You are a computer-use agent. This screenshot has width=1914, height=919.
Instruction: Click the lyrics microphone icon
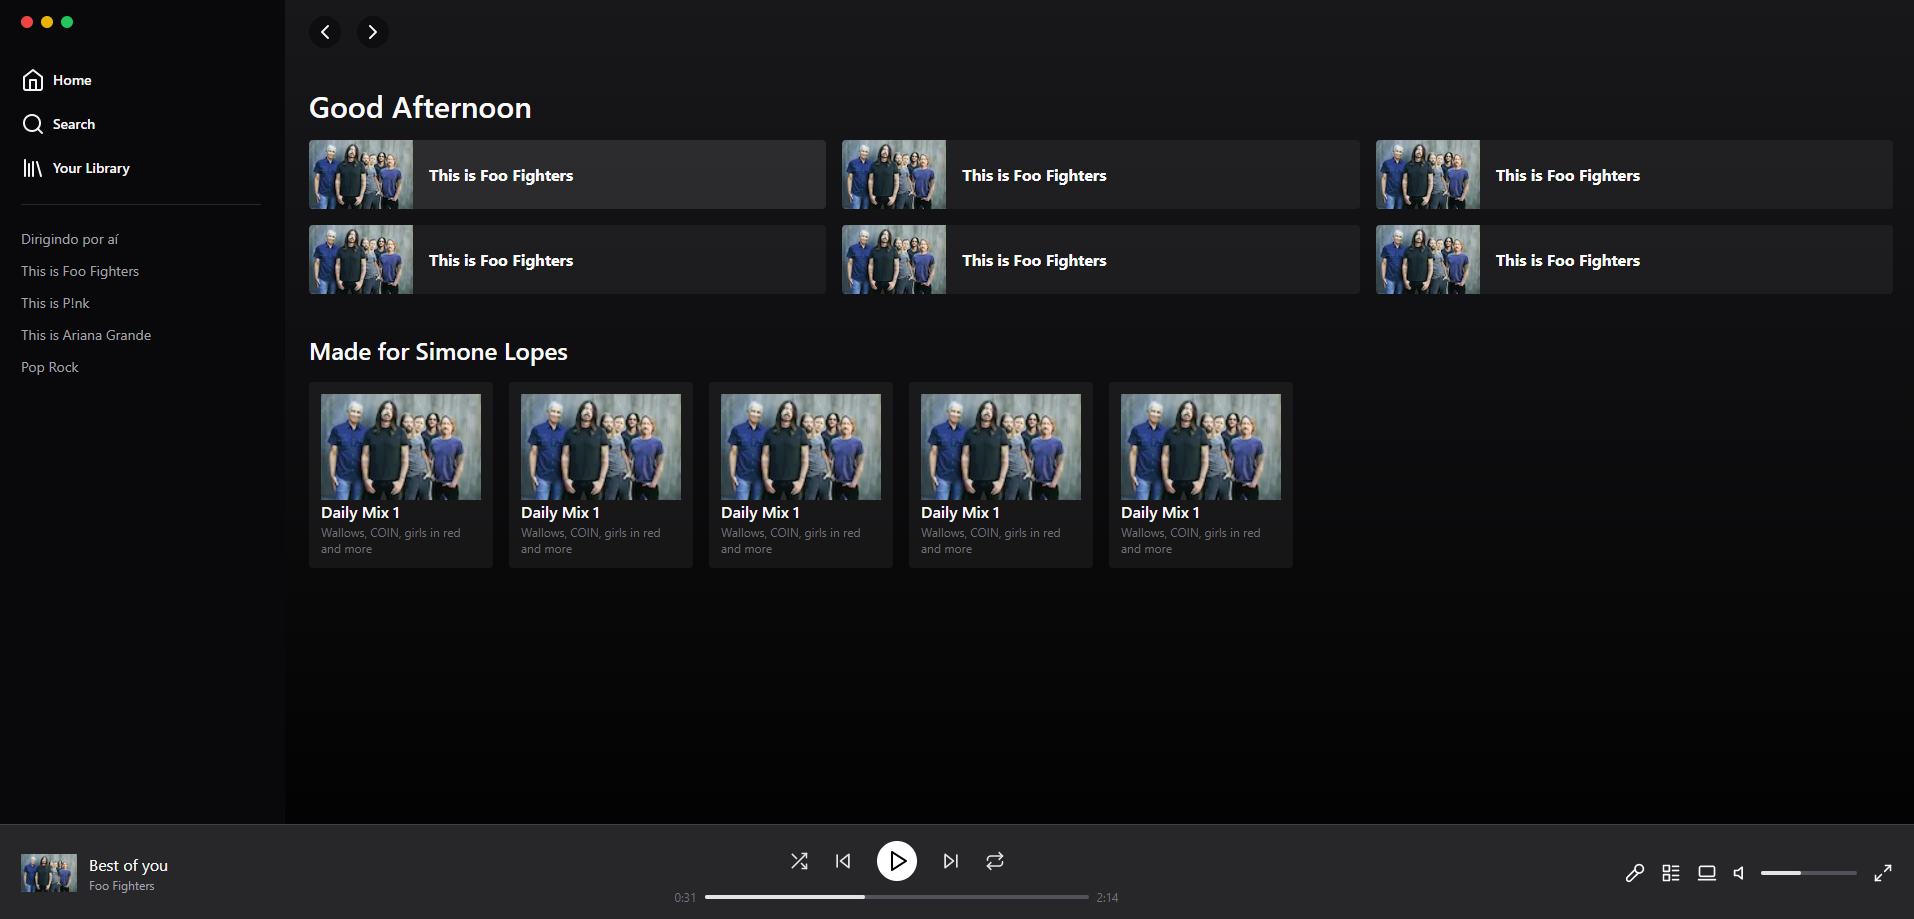tap(1634, 872)
